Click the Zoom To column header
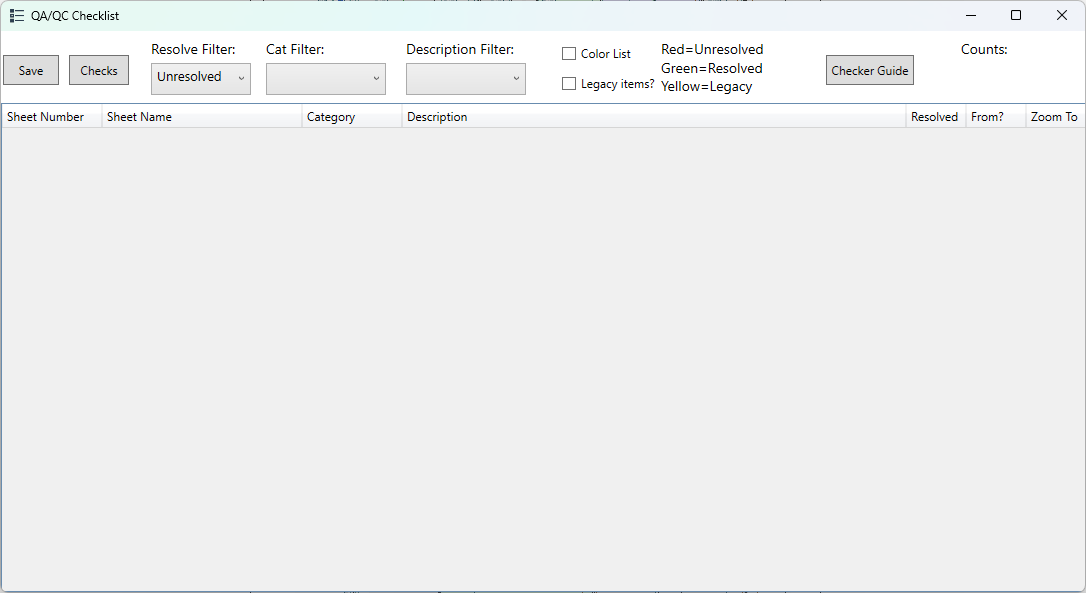This screenshot has height=593, width=1086. click(1054, 117)
